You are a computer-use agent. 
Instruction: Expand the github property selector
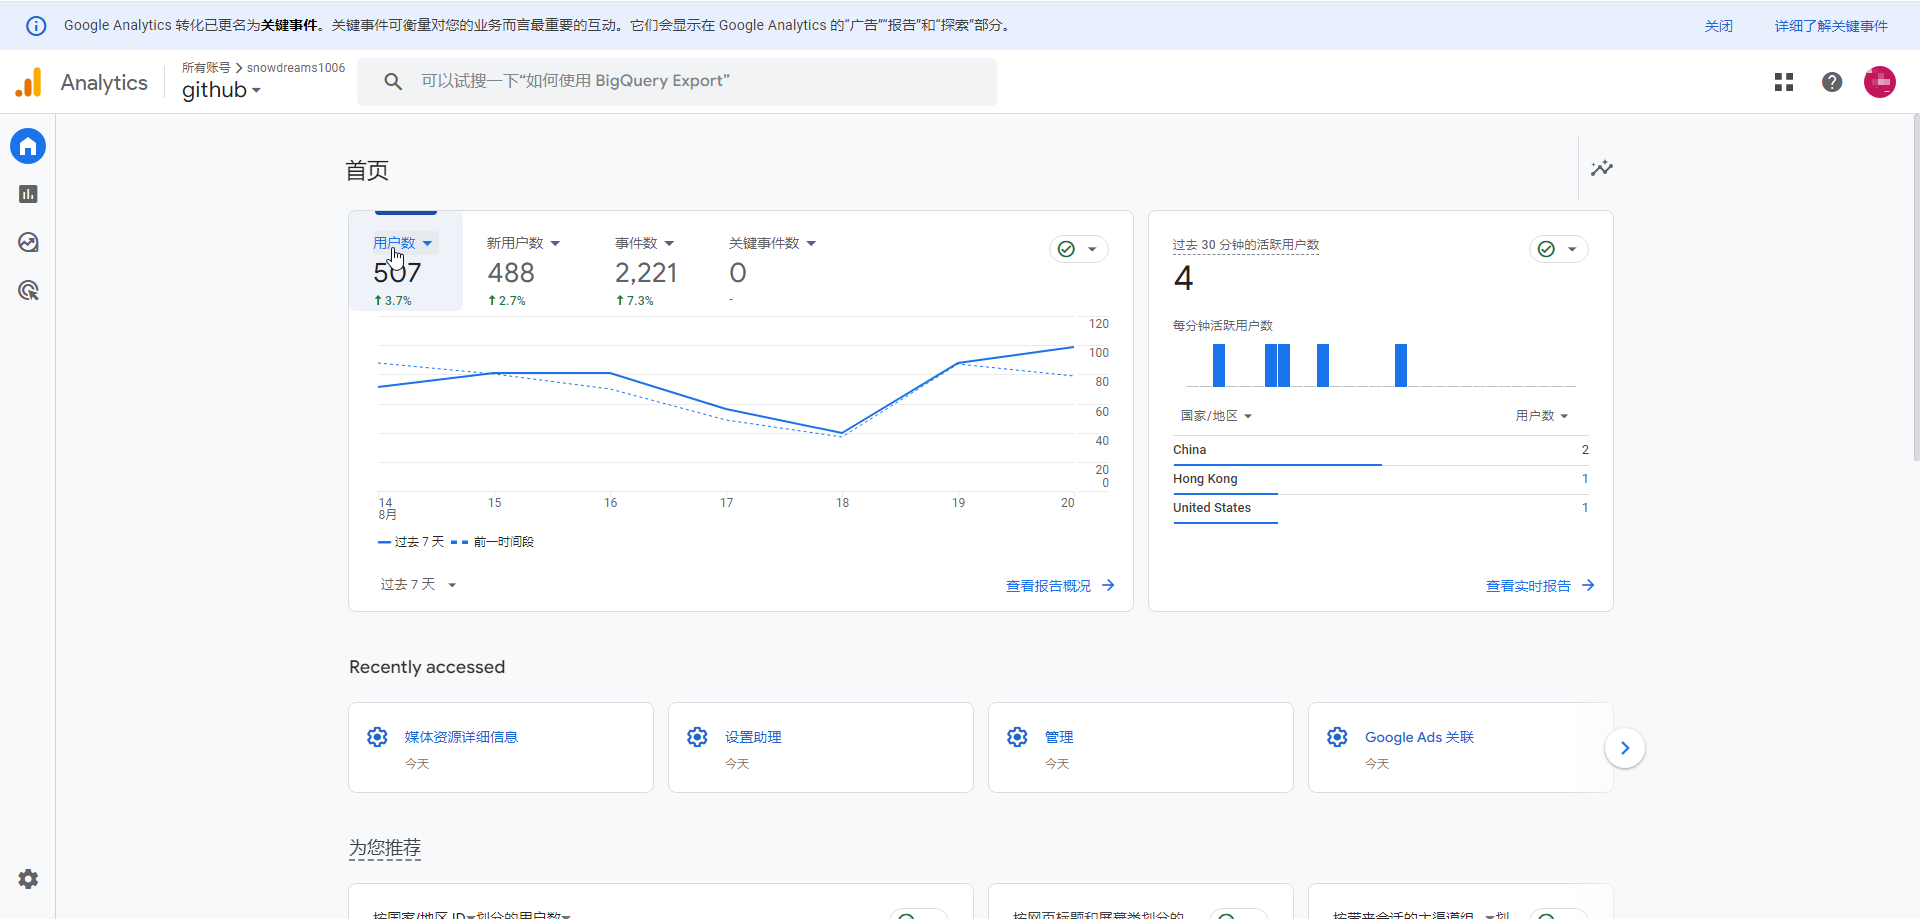[221, 90]
